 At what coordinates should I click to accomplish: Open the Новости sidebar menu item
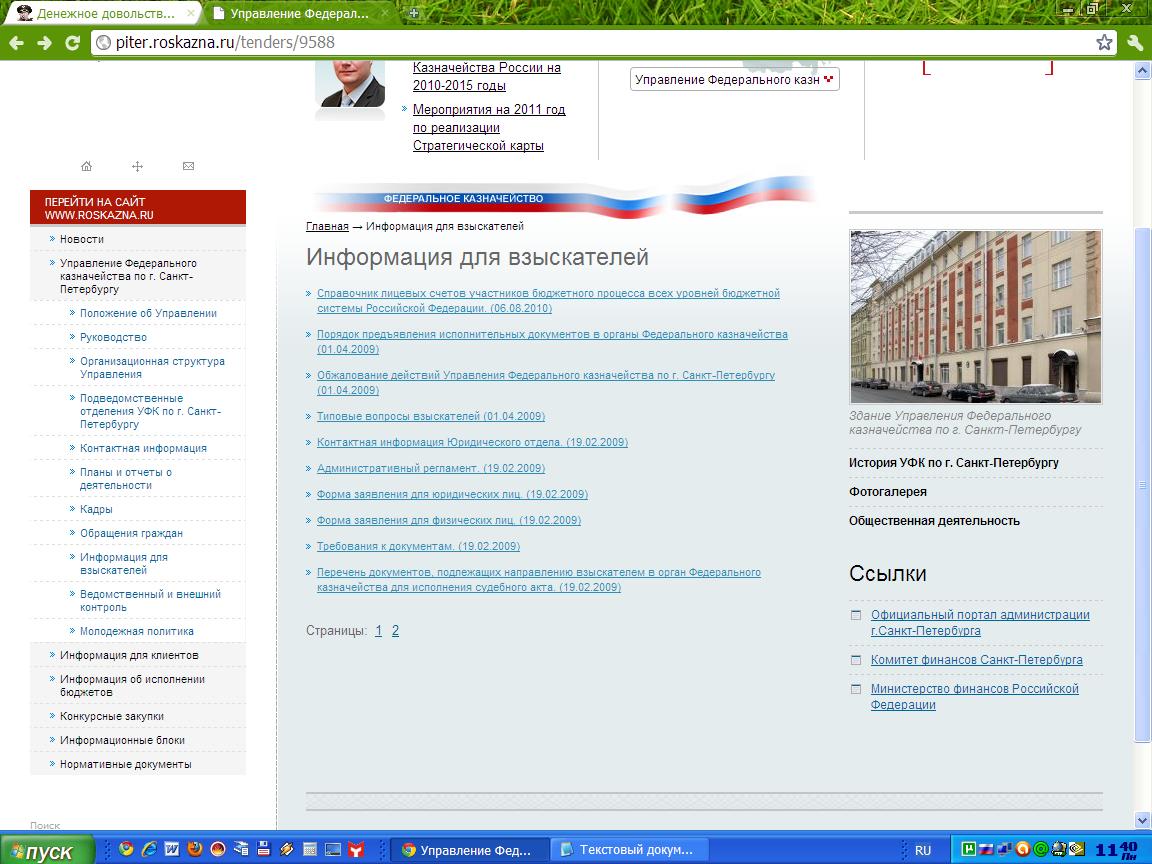82,239
